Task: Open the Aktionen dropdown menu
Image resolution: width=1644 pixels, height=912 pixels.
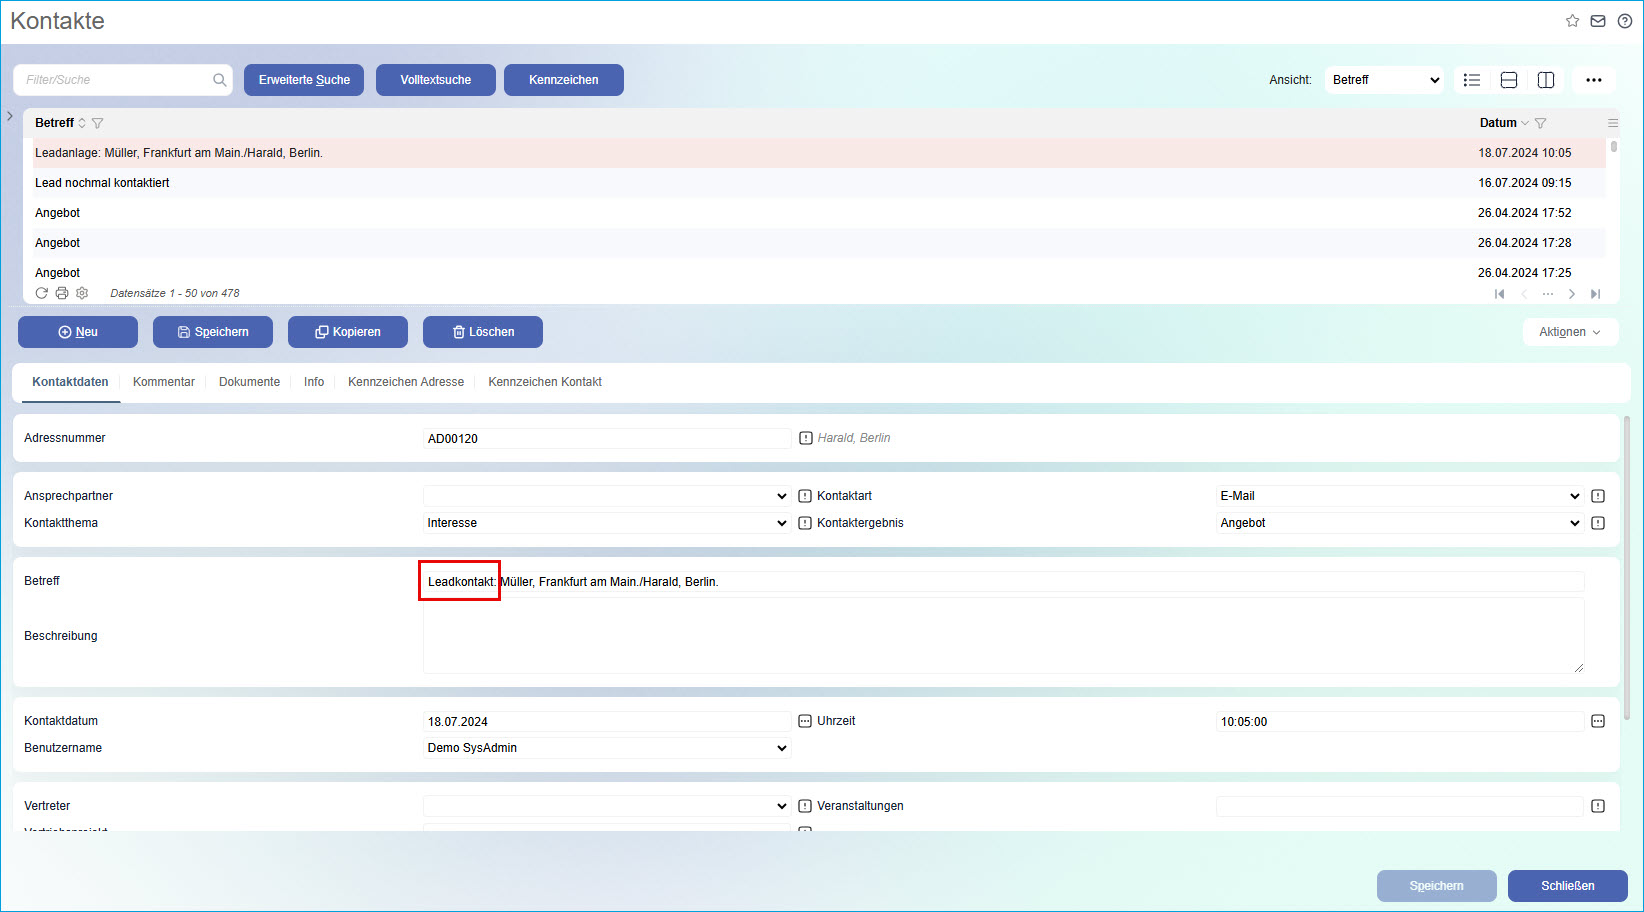Action: click(1569, 332)
